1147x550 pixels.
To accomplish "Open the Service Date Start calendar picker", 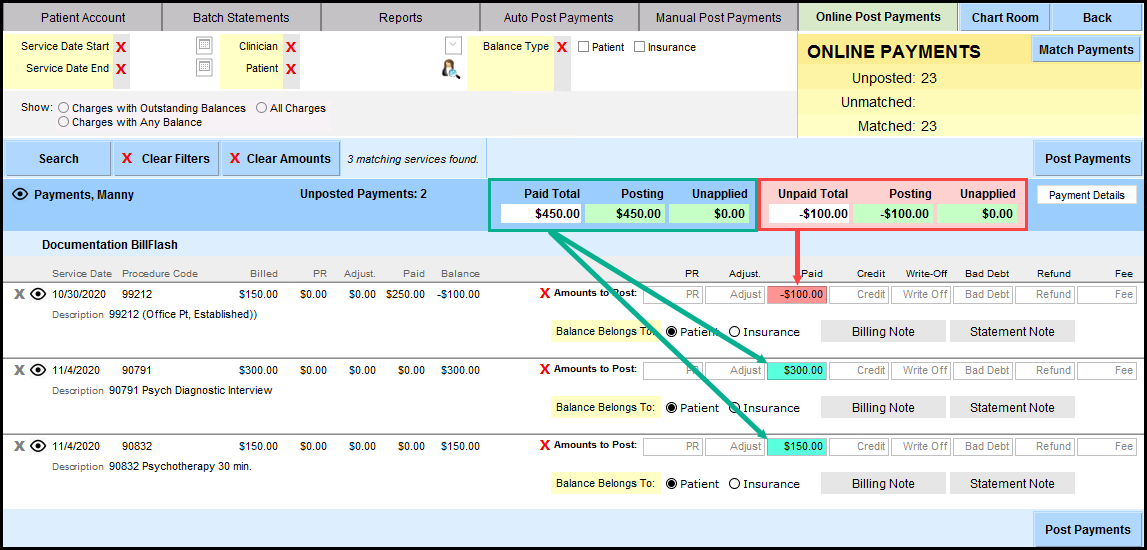I will pyautogui.click(x=204, y=46).
